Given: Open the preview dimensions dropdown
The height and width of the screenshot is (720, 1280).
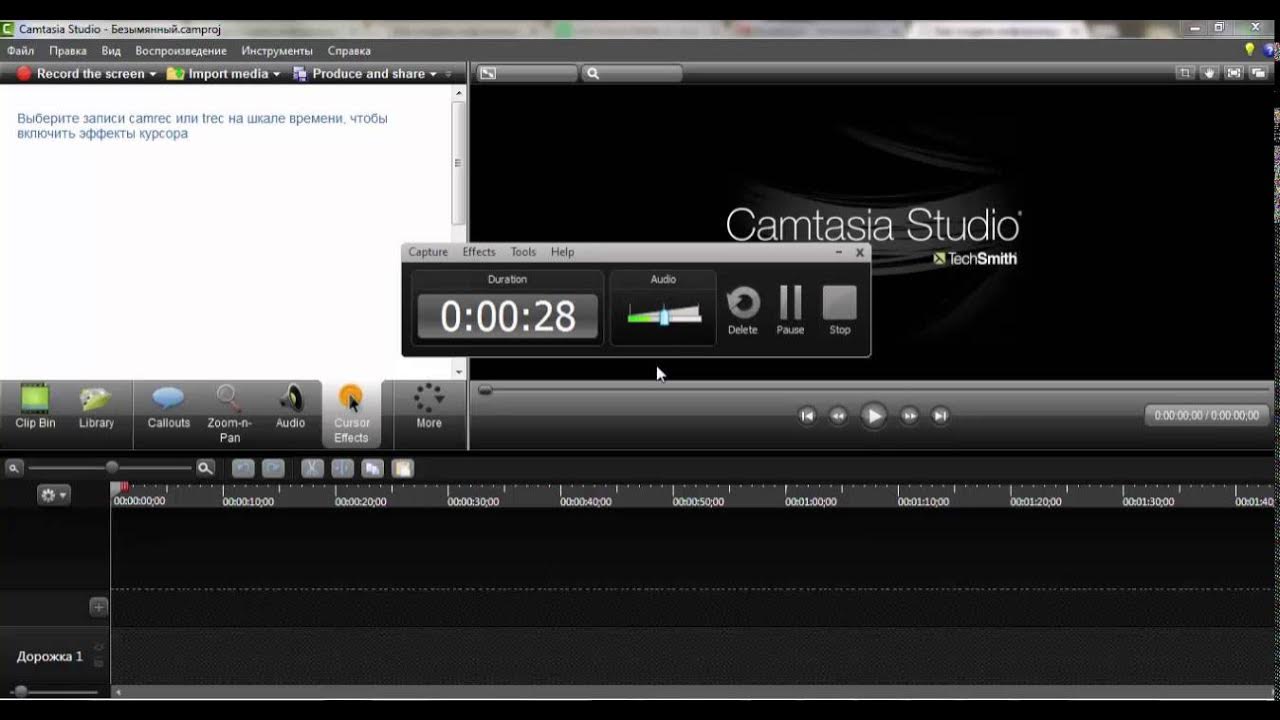Looking at the screenshot, I should [527, 73].
